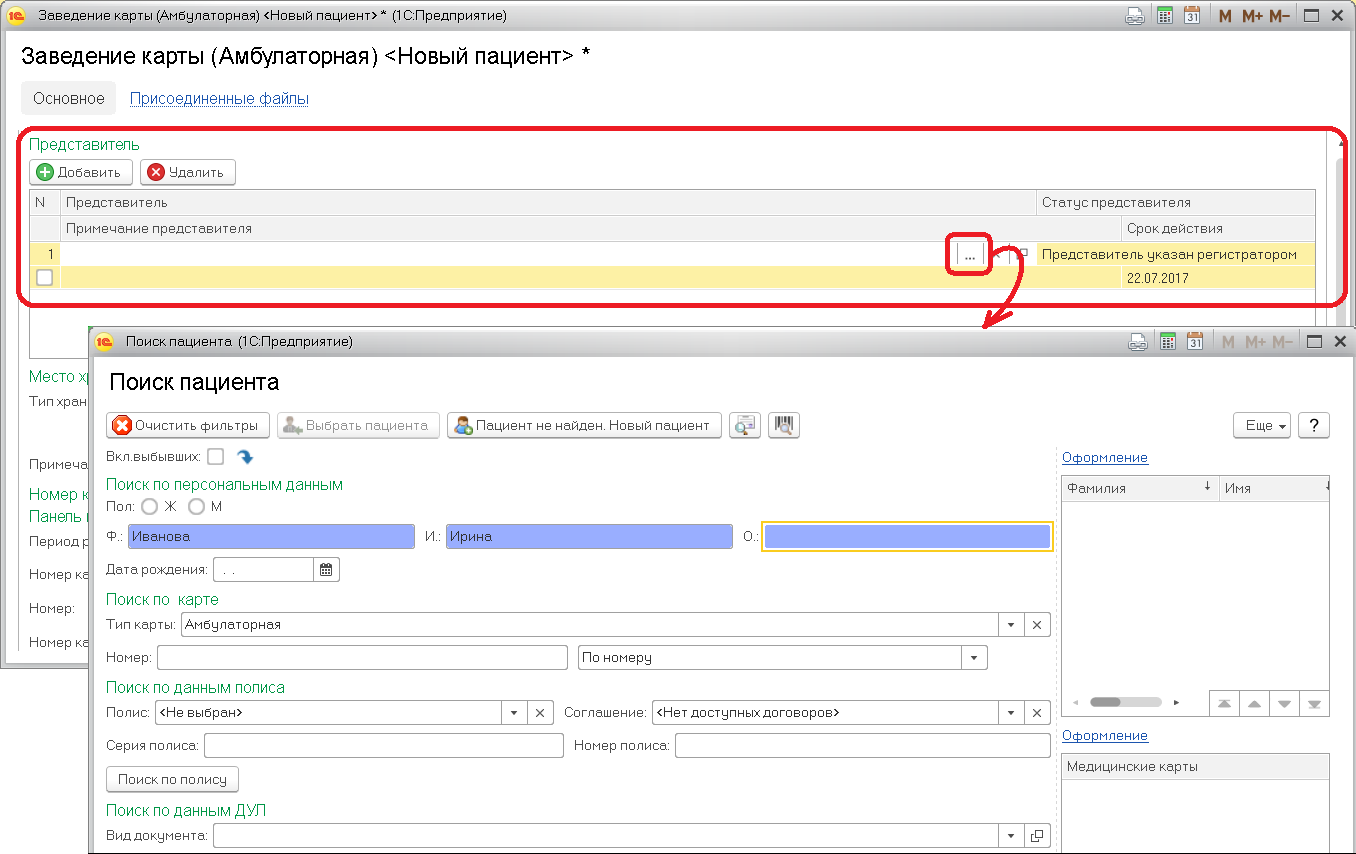The height and width of the screenshot is (854, 1356).
Task: Expand the Тип карты dropdown arrow
Action: [1011, 624]
